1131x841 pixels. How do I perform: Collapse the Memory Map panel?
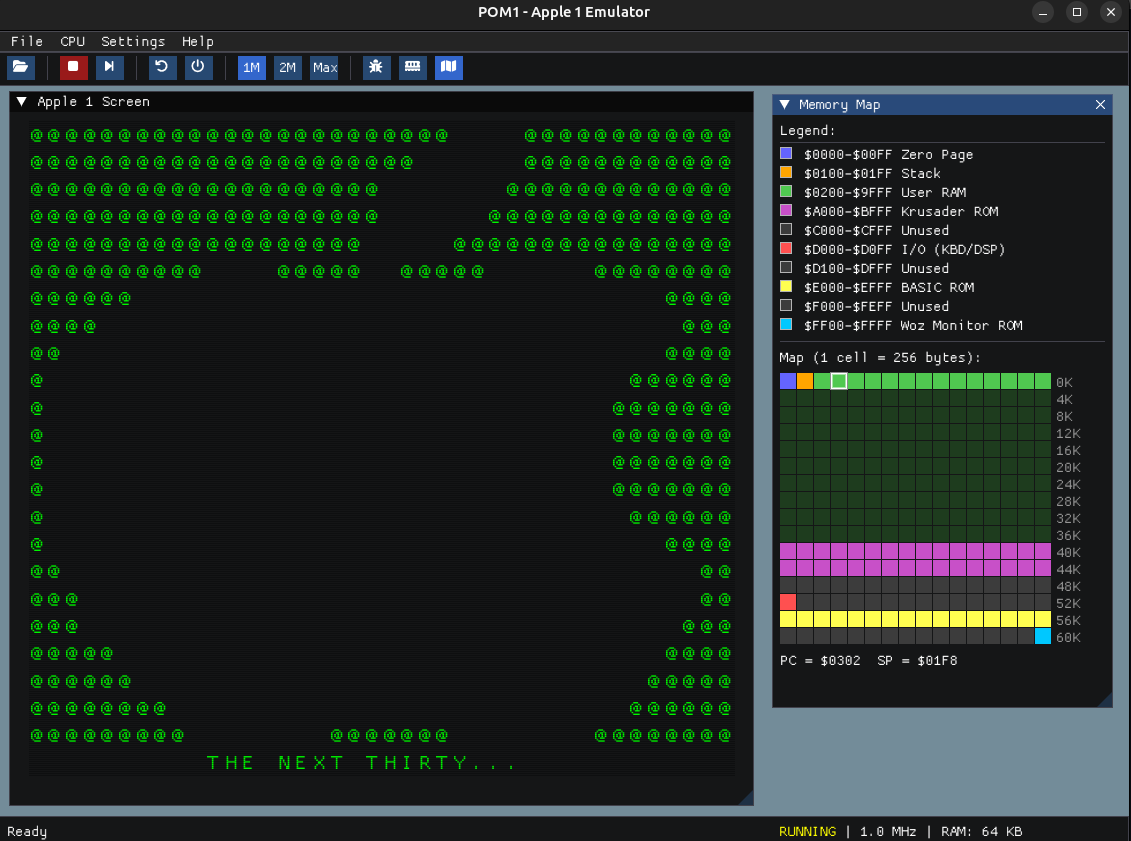786,104
